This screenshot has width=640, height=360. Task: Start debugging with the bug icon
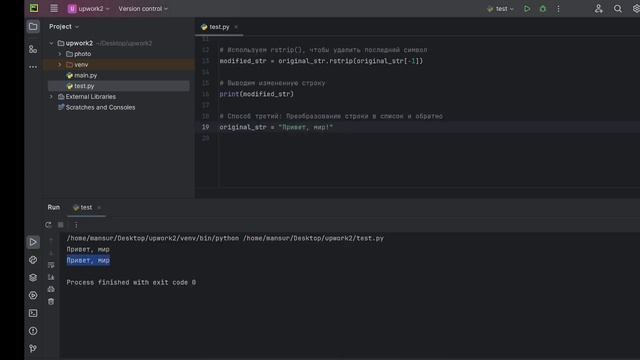pos(542,9)
